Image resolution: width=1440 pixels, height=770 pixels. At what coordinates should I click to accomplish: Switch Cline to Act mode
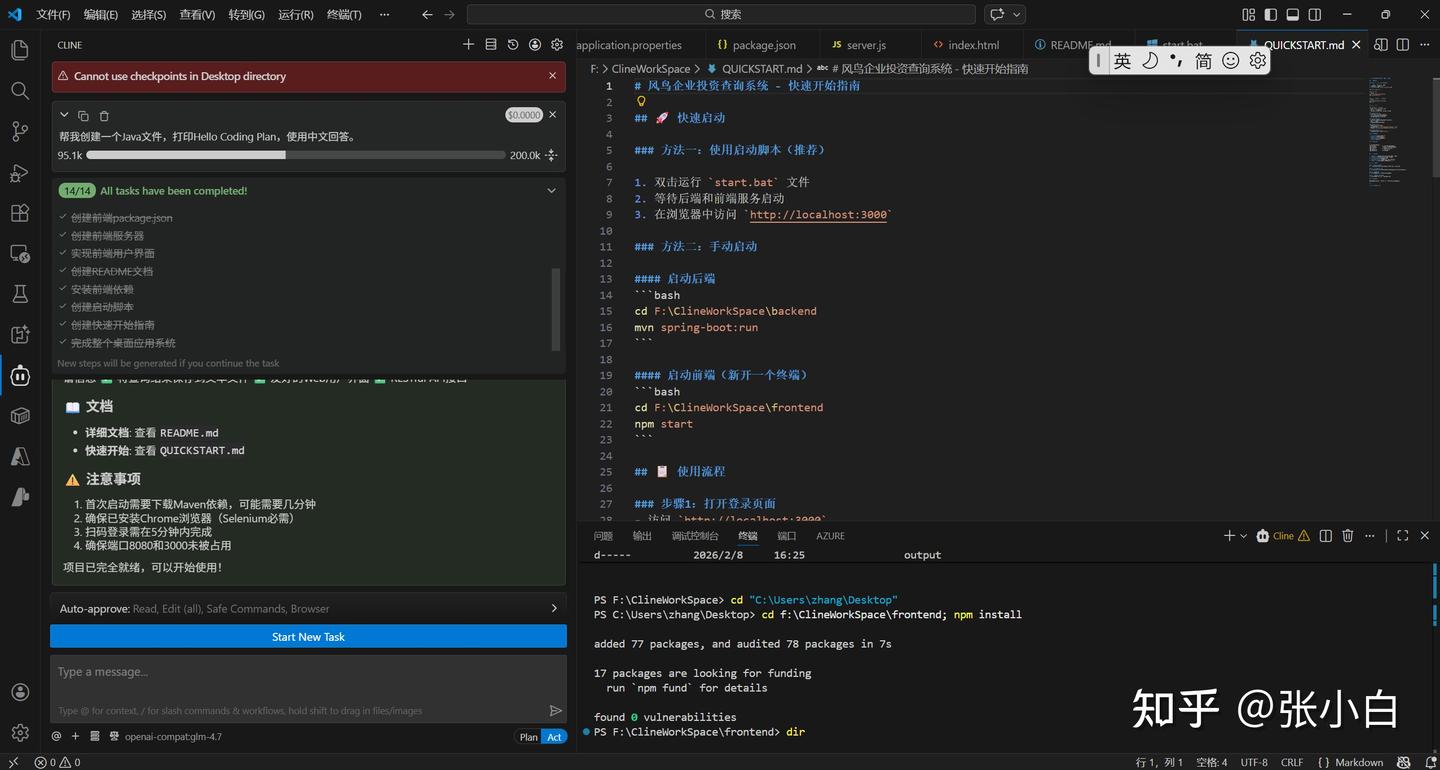(554, 737)
